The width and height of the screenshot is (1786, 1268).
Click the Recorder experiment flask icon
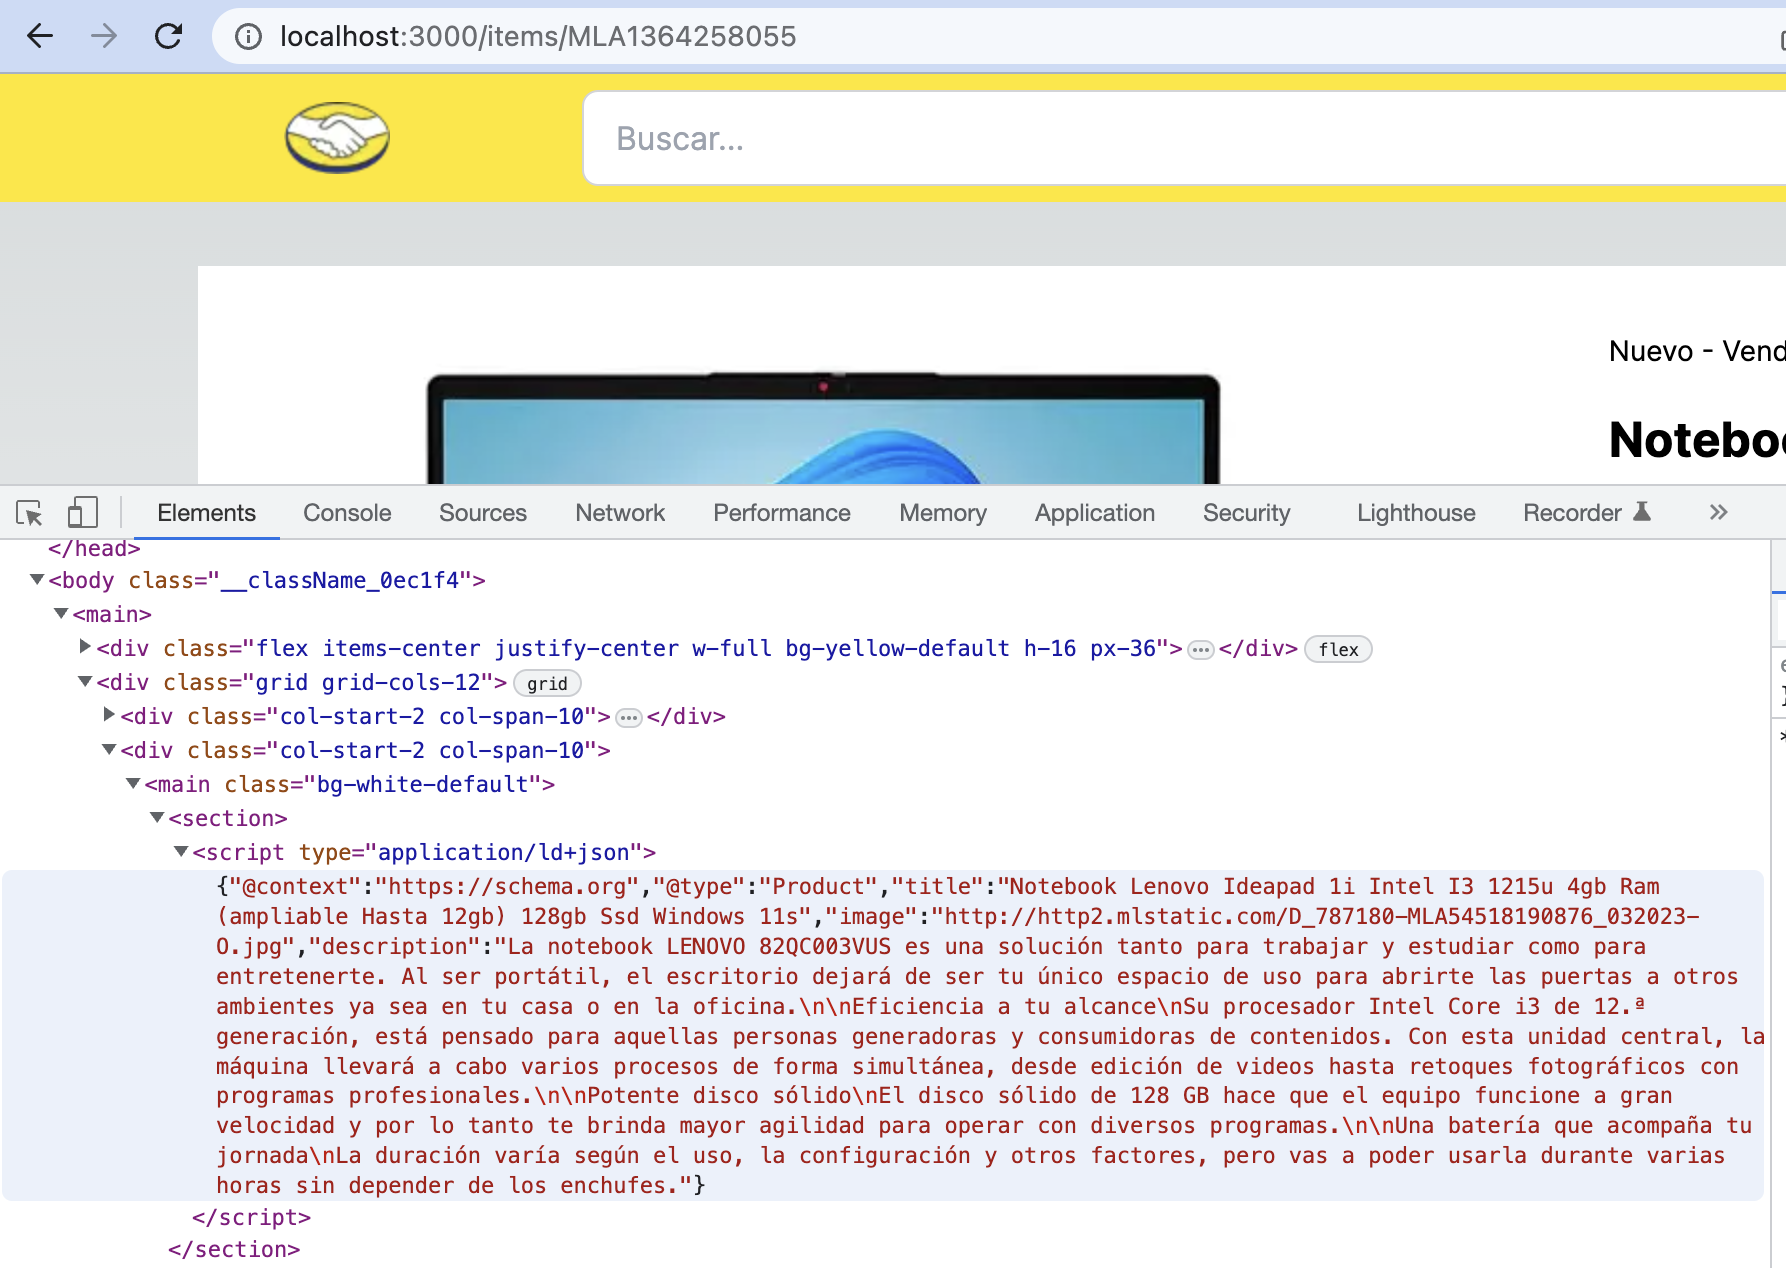1641,512
